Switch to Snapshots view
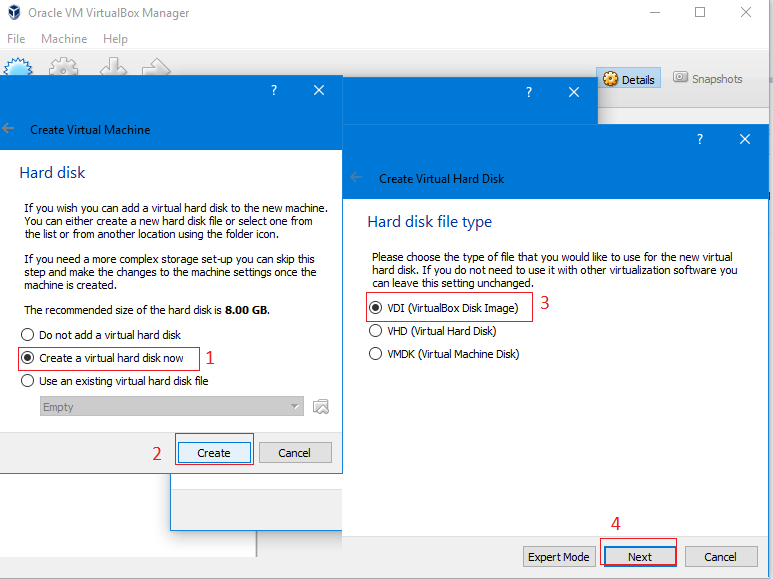Screen dimensions: 773x579 click(x=708, y=78)
